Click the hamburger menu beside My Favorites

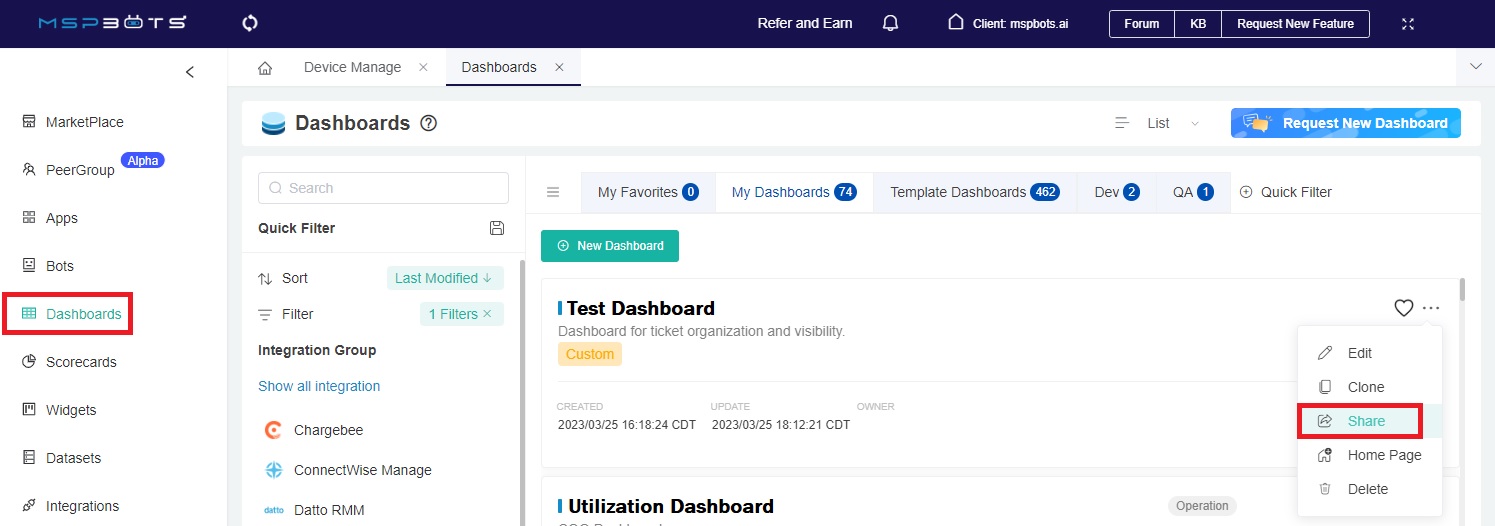pos(553,192)
